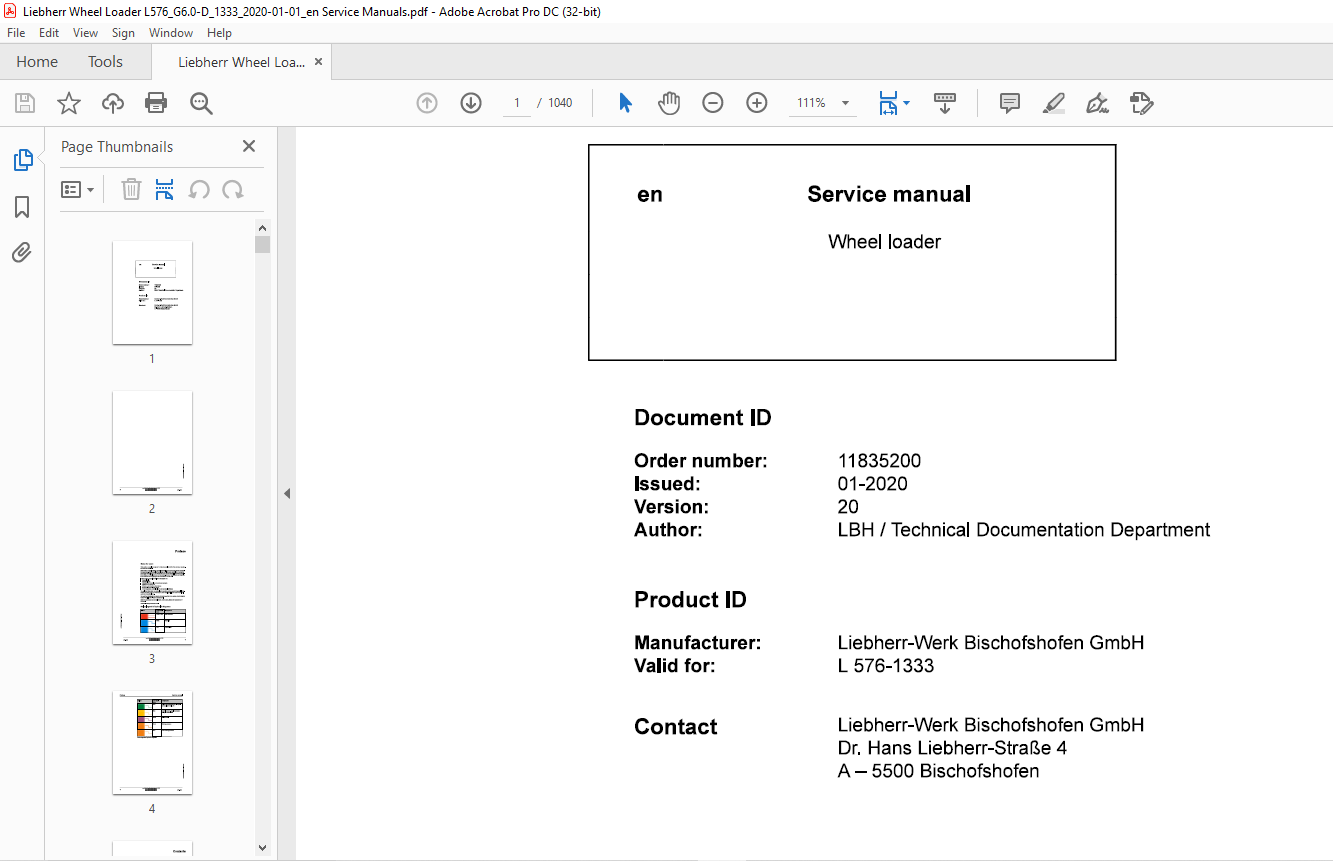The image size is (1333, 861).
Task: Select page 1 thumbnail
Action: [x=152, y=292]
